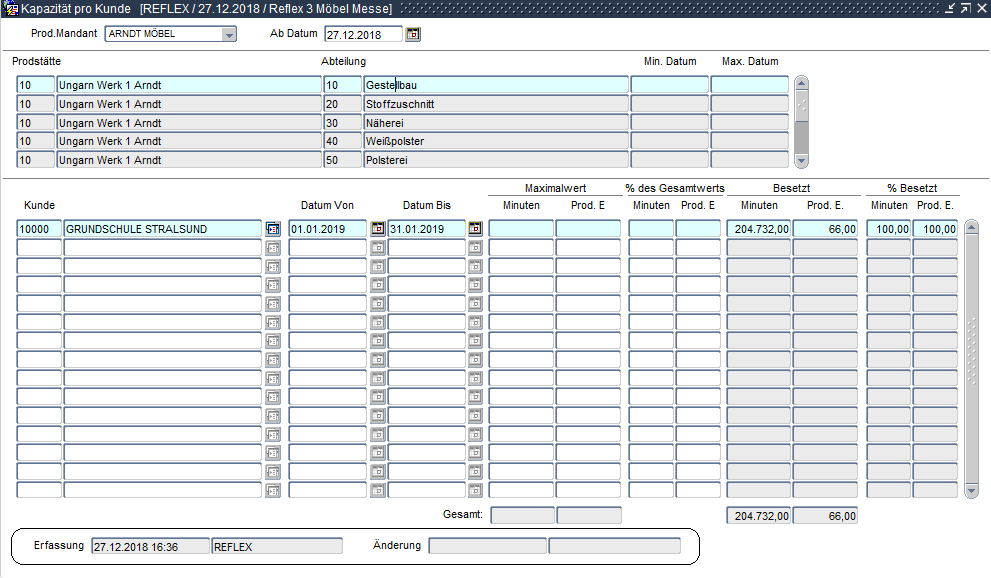Open the Ab Datum calendar picker

[413, 34]
